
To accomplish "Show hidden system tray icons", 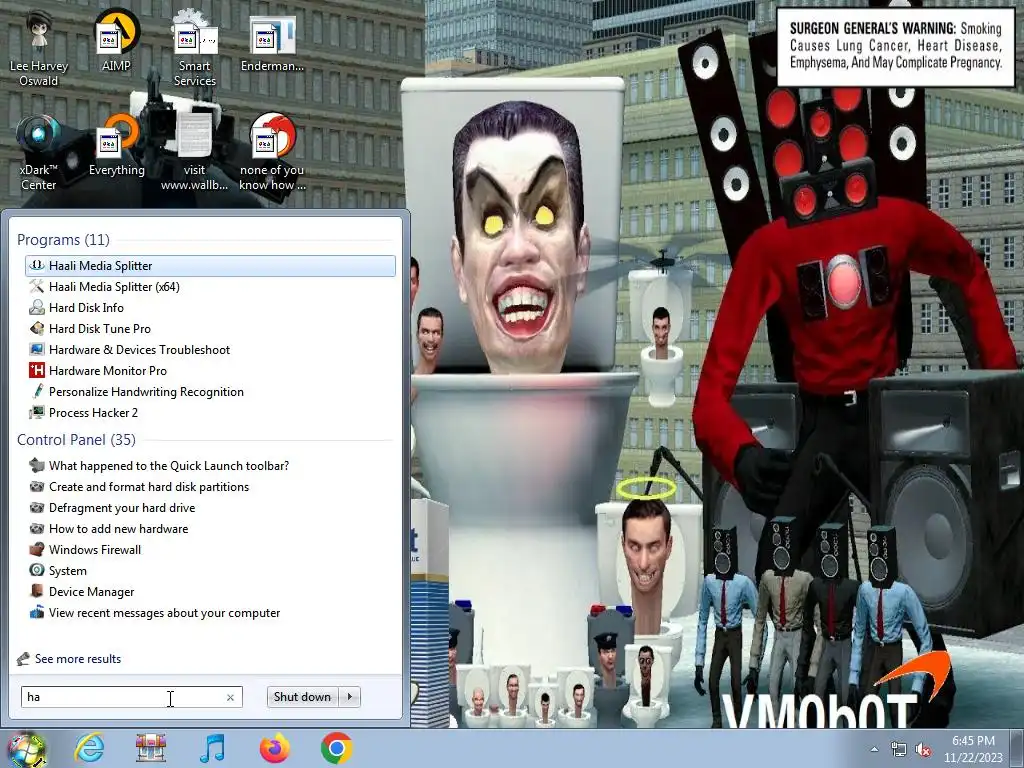I will pos(874,749).
